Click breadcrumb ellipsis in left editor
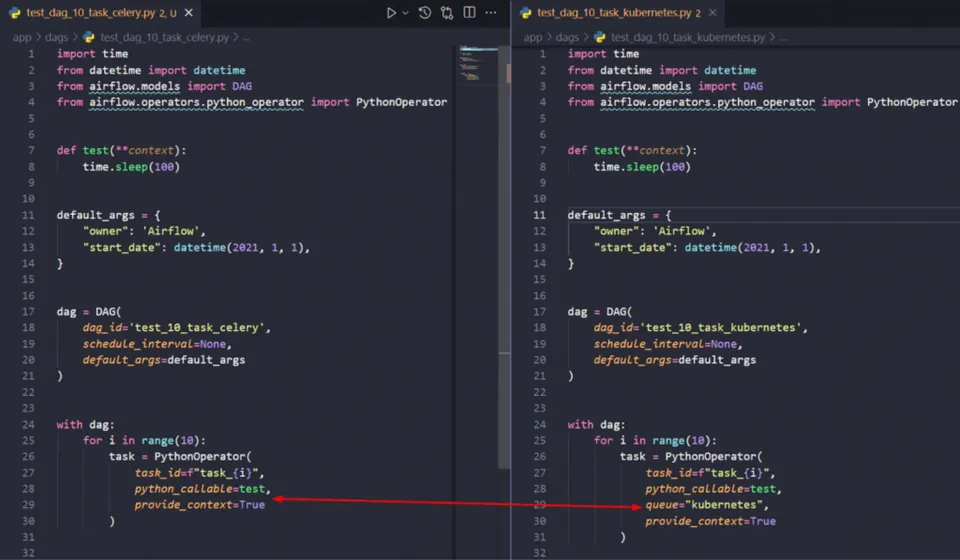Viewport: 960px width, 560px height. coord(246,38)
